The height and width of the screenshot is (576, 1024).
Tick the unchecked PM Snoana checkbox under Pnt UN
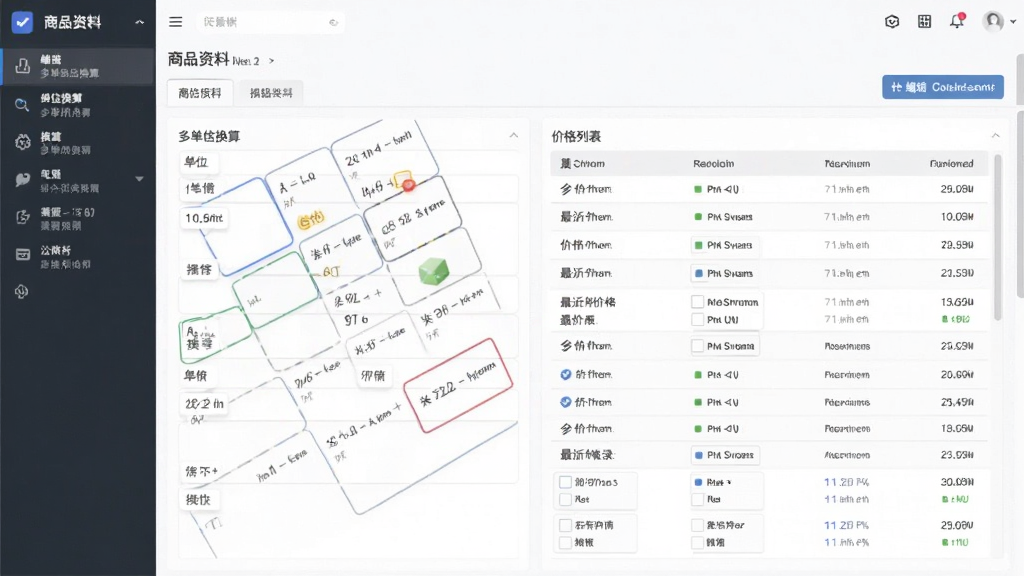click(x=697, y=346)
